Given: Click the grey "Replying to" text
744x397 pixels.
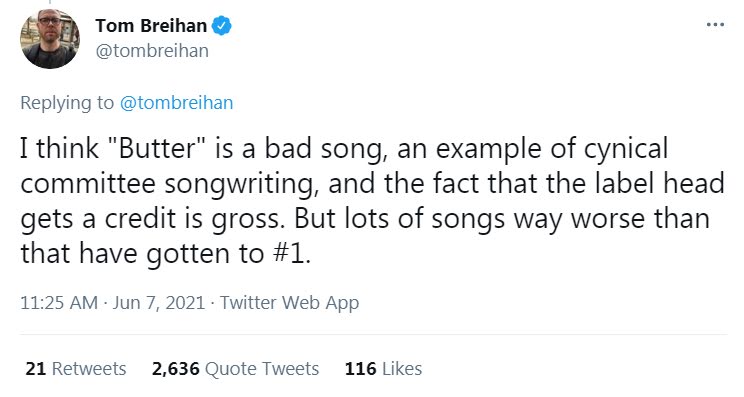Looking at the screenshot, I should tap(67, 103).
